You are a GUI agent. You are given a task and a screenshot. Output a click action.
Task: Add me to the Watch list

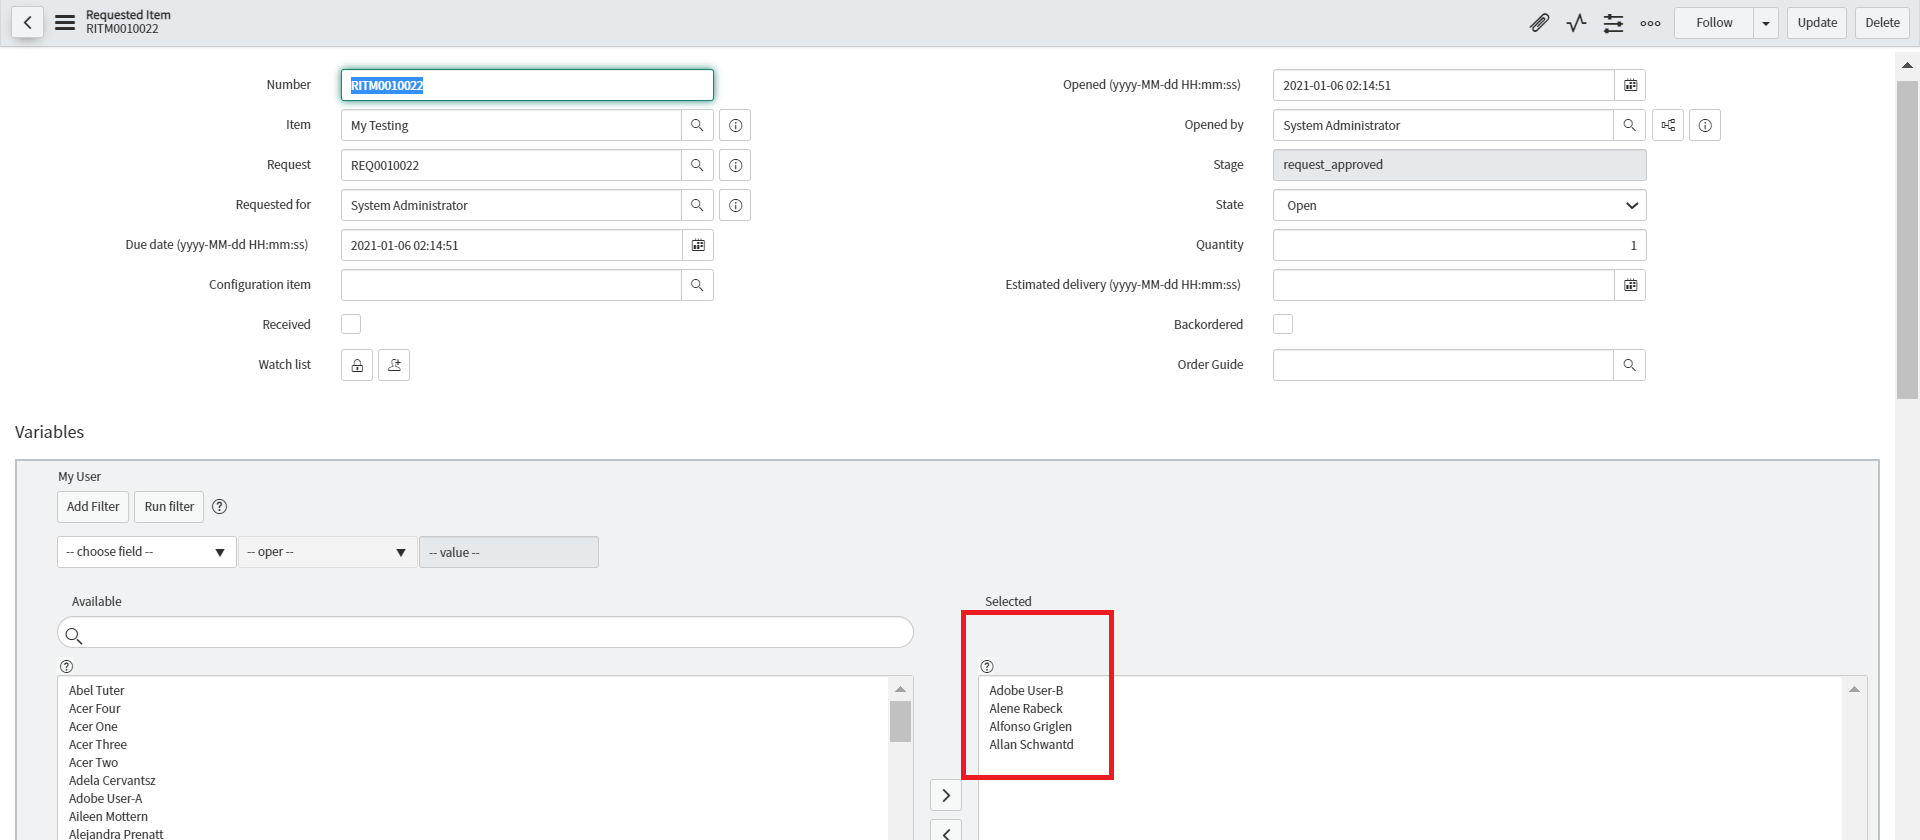coord(394,365)
